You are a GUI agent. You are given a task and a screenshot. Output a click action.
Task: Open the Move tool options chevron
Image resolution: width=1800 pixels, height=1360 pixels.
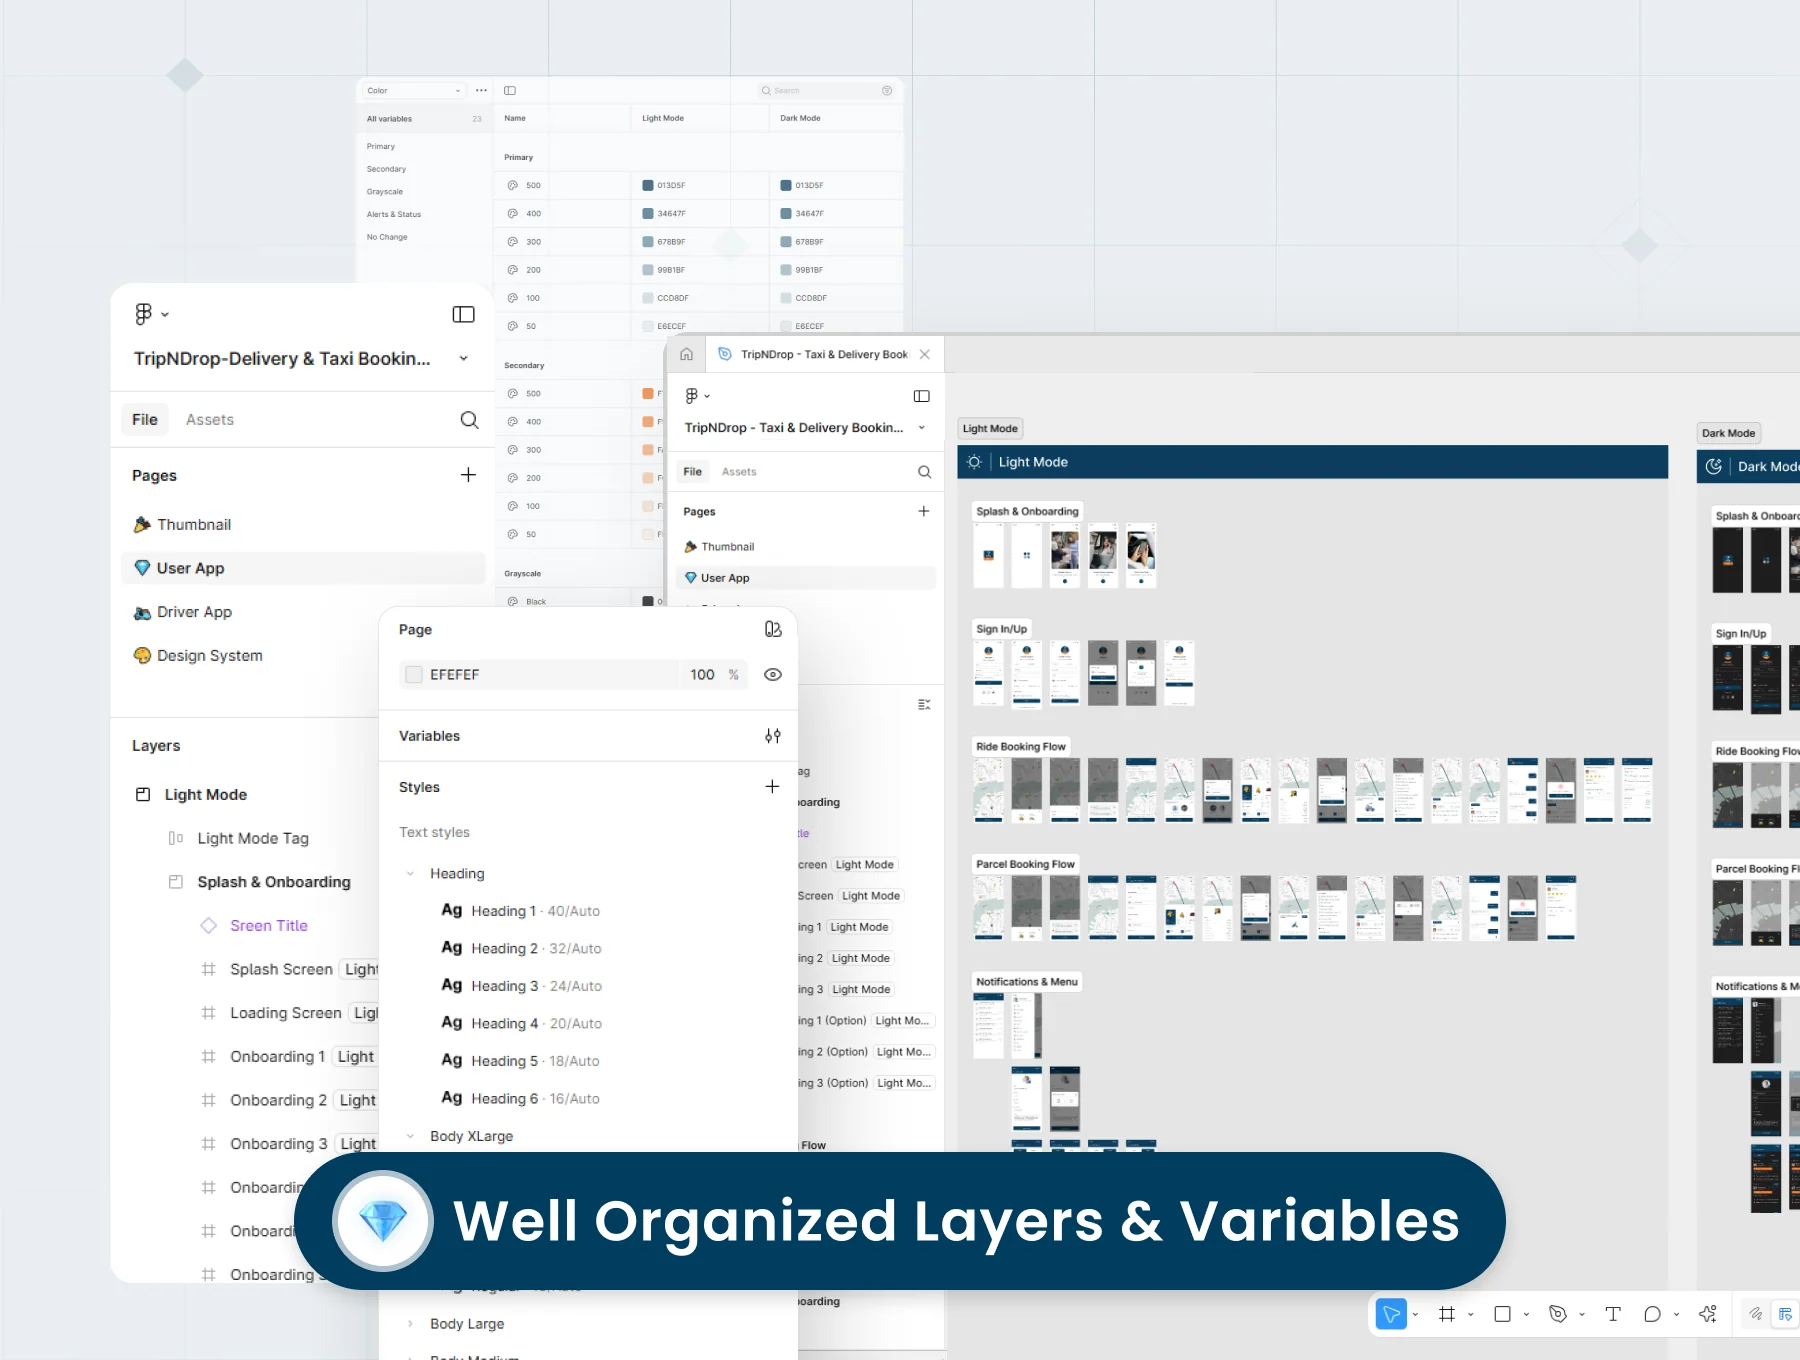1415,1314
